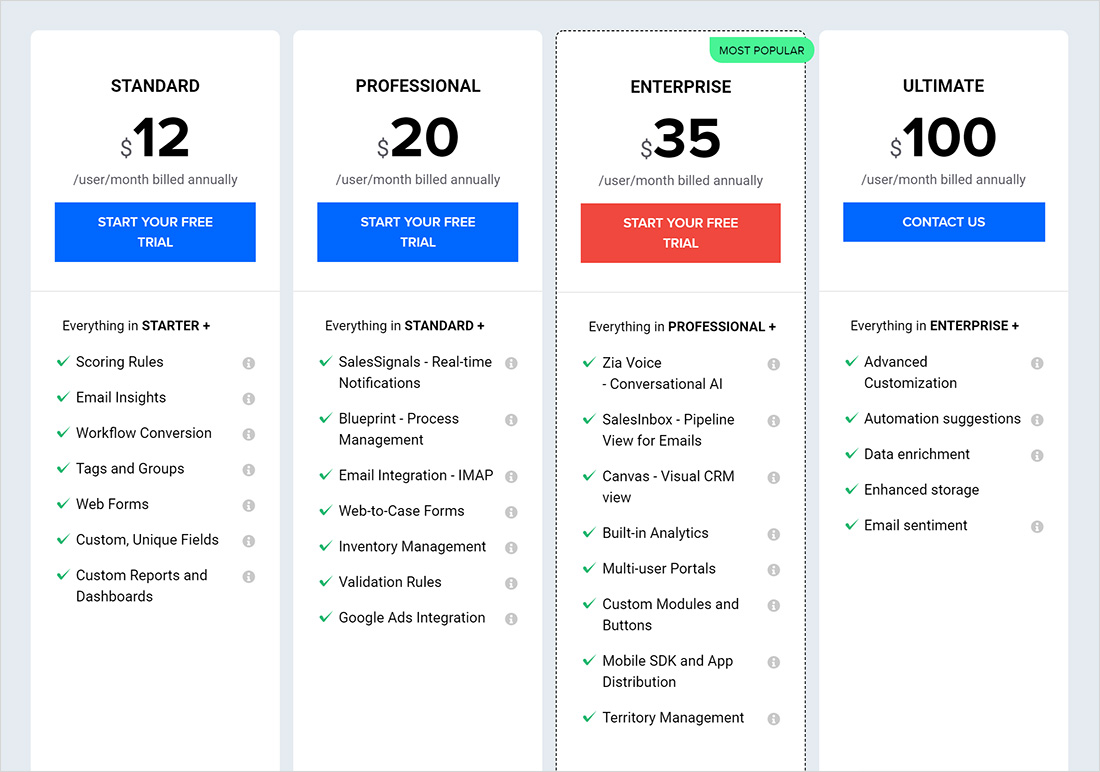Click info icon beside Territory Management
1100x772 pixels.
pos(773,719)
